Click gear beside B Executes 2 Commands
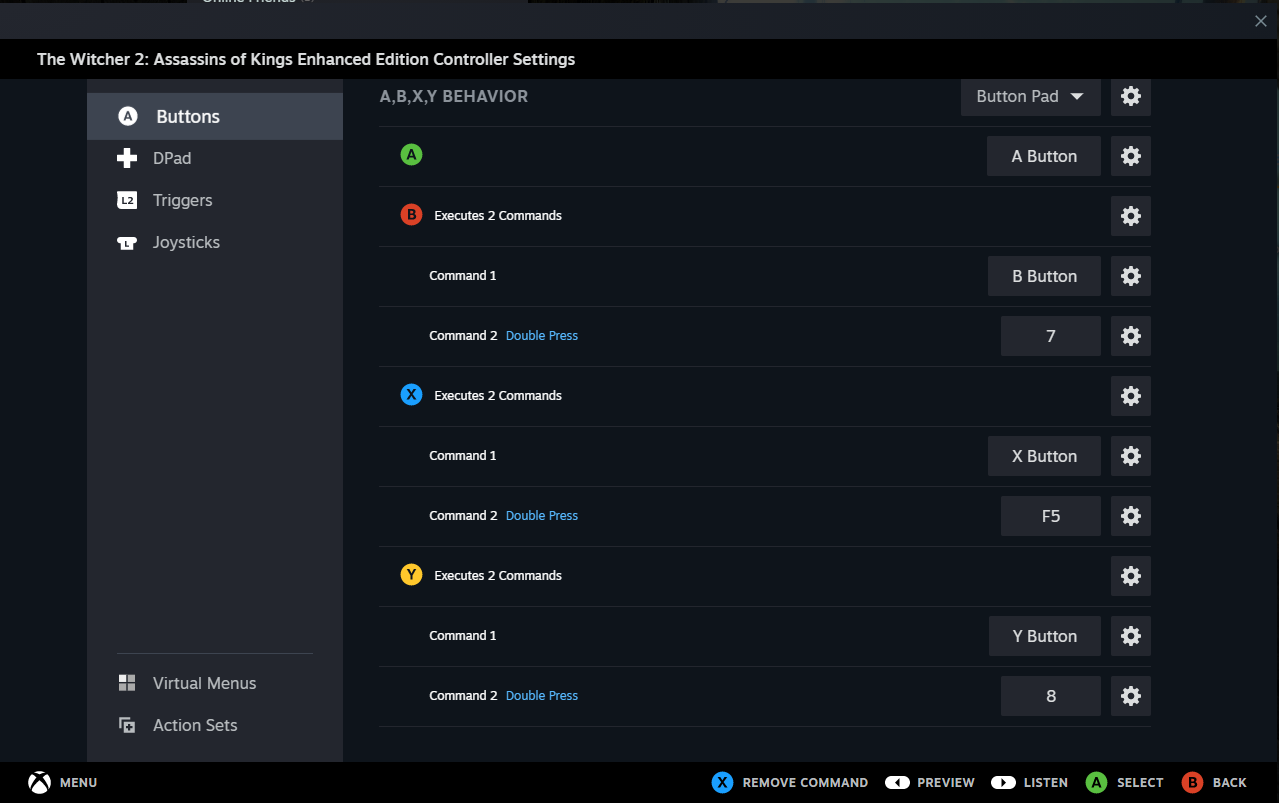This screenshot has height=803, width=1279. click(x=1131, y=216)
